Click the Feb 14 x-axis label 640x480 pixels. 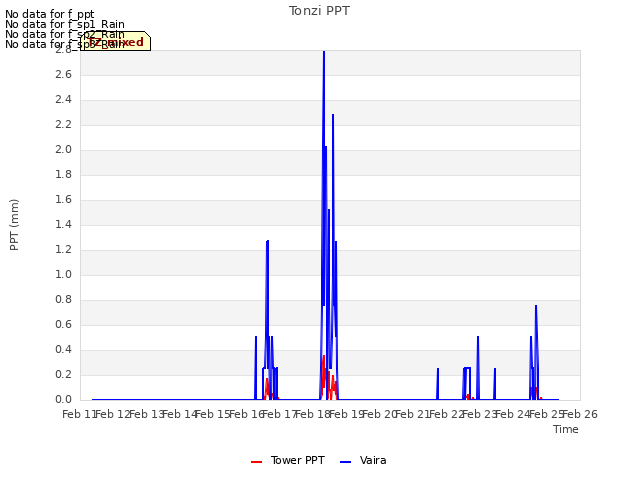click(x=179, y=415)
